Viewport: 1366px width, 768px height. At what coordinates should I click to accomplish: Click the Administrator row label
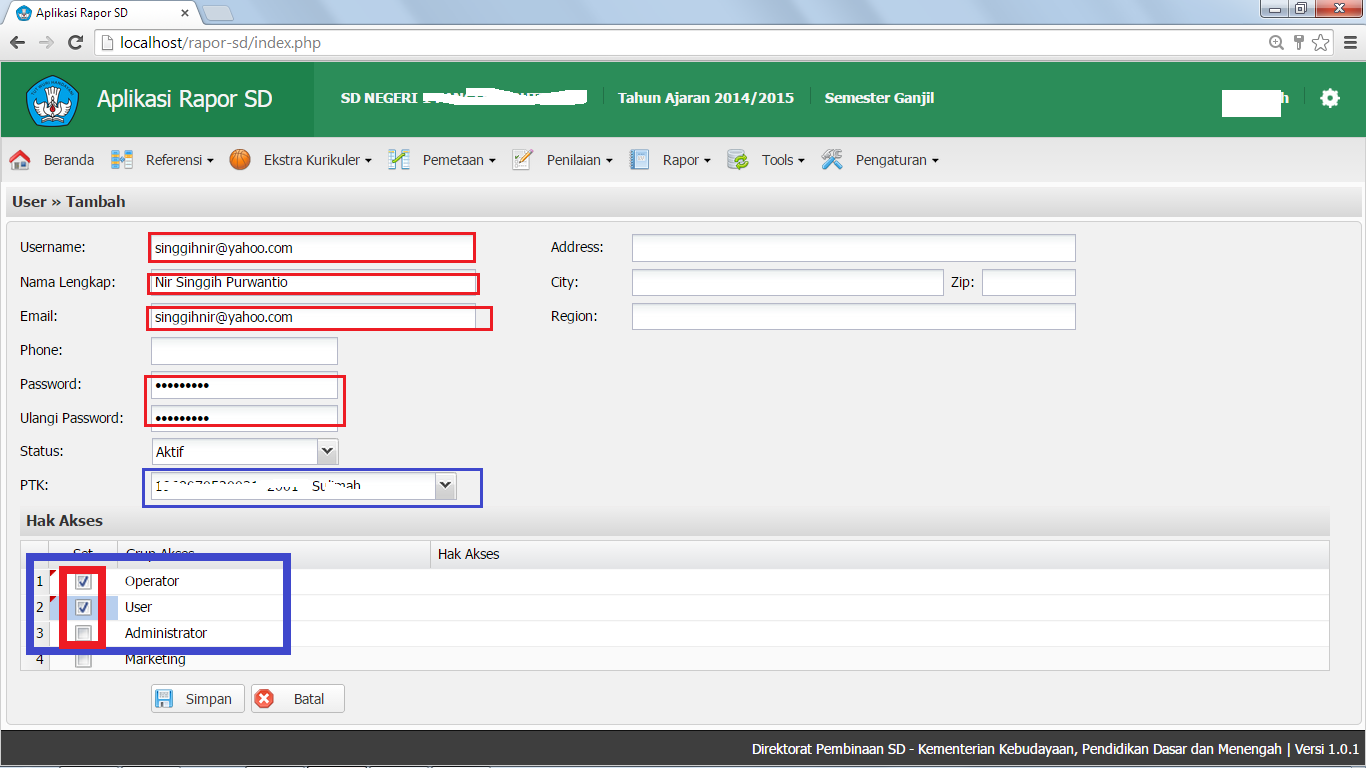[x=166, y=633]
